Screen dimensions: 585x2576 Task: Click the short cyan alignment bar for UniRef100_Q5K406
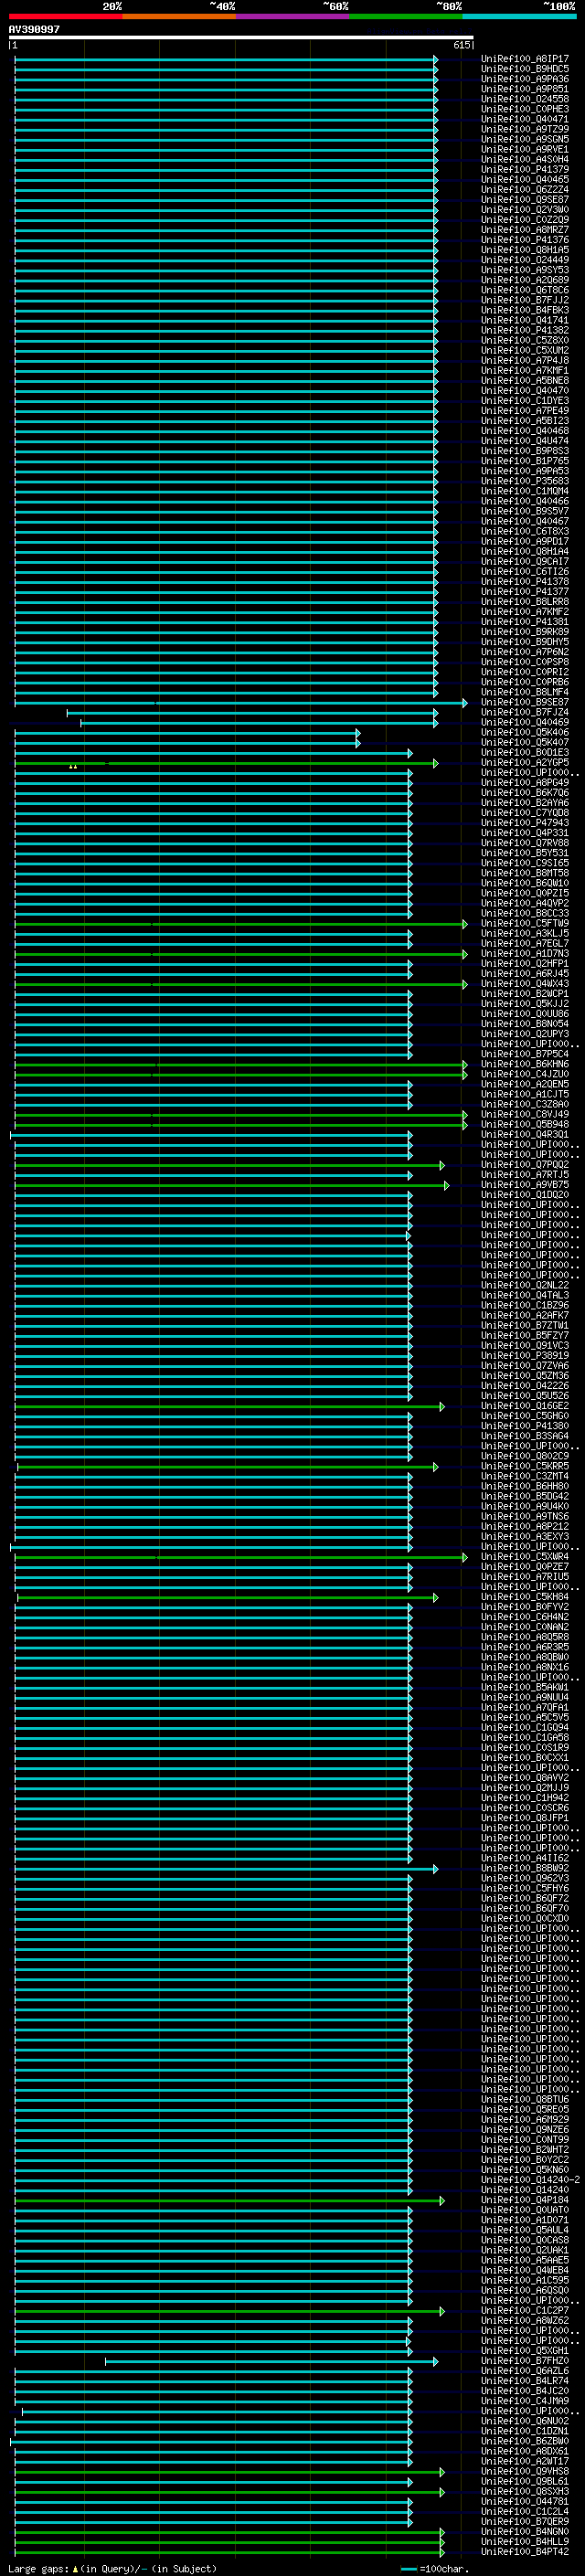[187, 732]
